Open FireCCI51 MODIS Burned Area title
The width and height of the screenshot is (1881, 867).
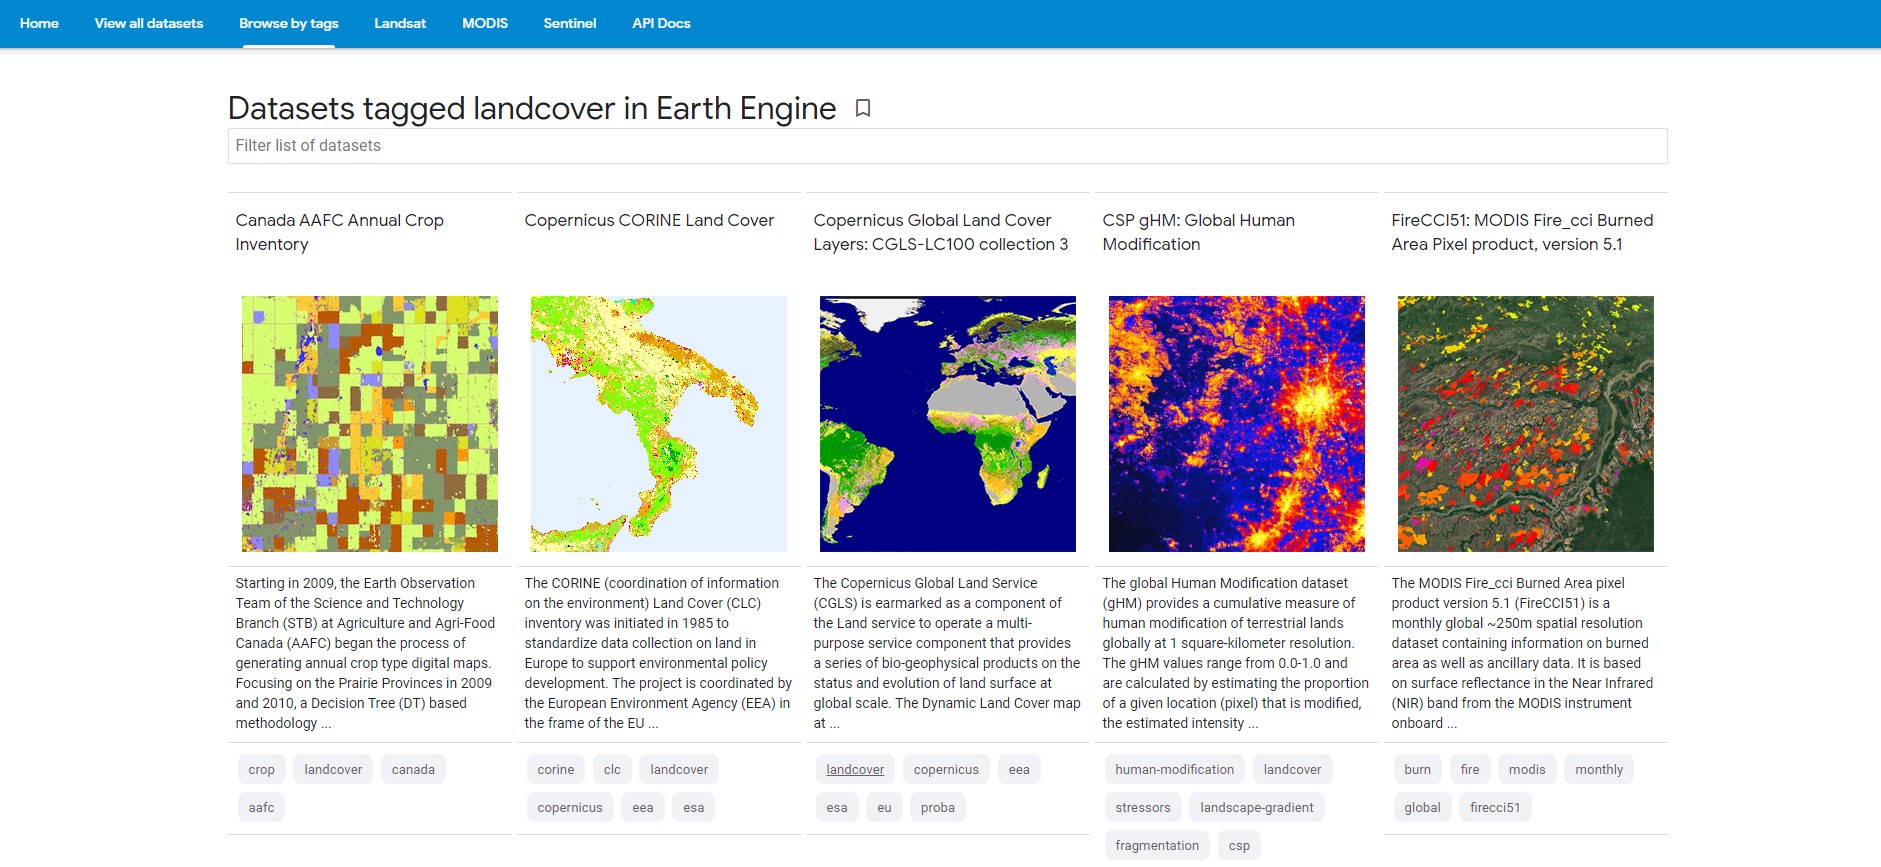pos(1522,232)
